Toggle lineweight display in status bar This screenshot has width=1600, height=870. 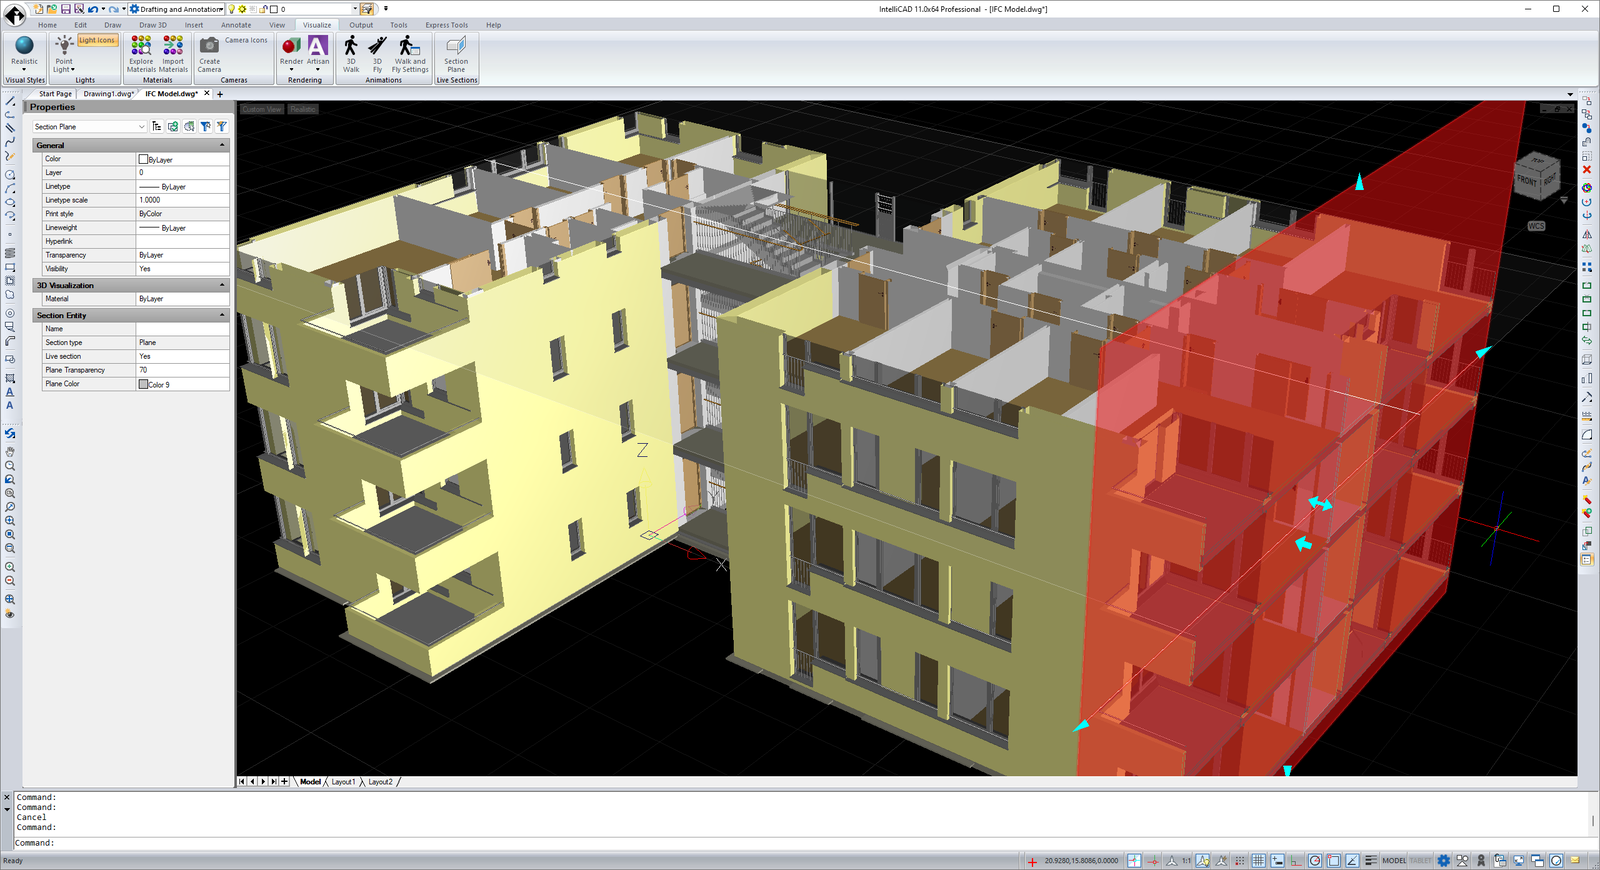click(x=1371, y=860)
